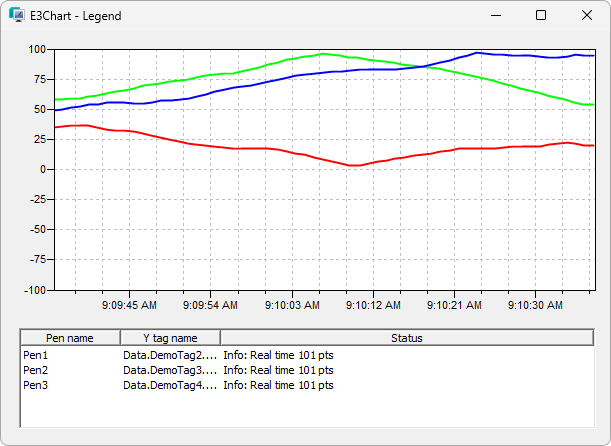Close the E3Chart Legend window

click(x=586, y=16)
